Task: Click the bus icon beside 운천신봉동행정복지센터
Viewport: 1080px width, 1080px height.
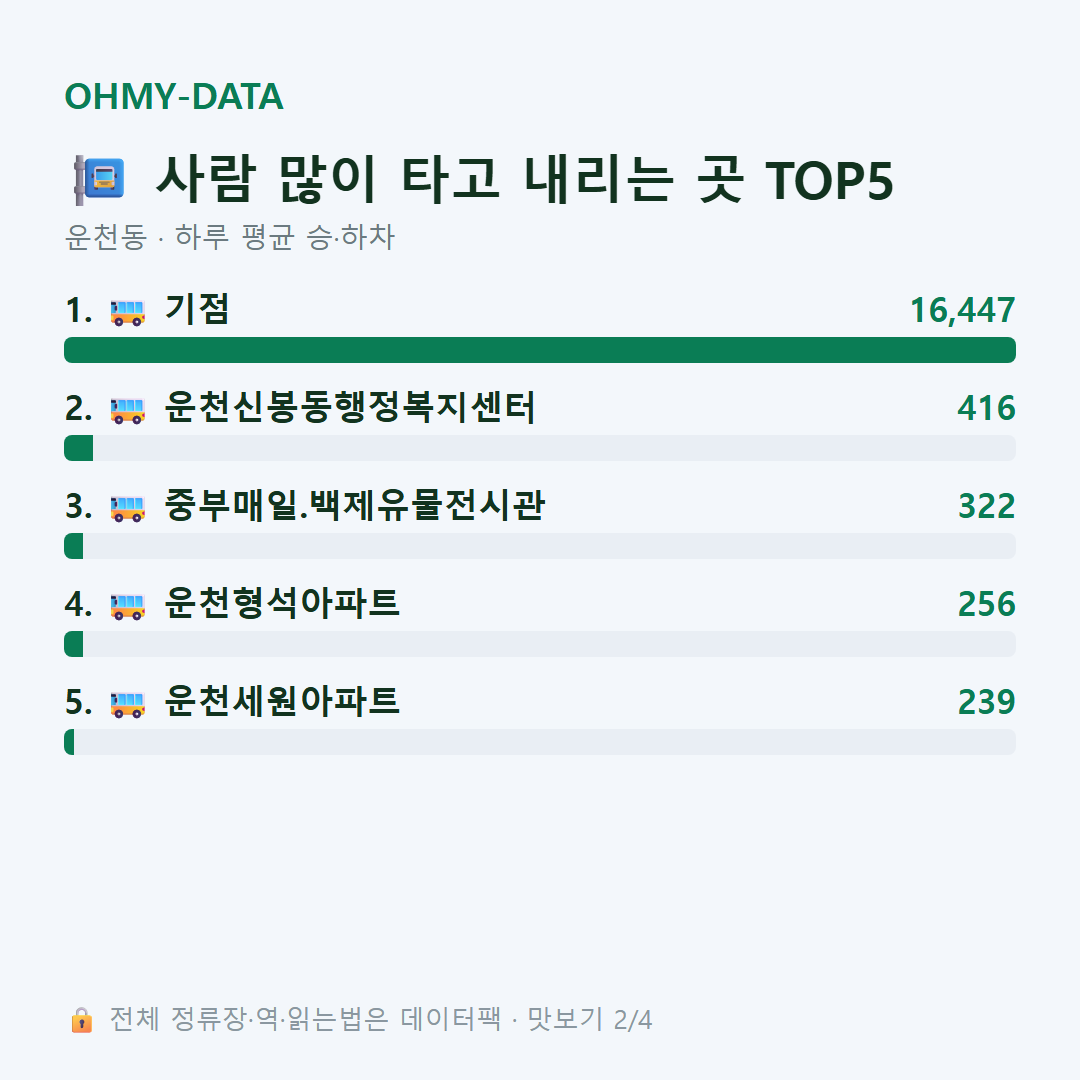Action: pos(127,410)
